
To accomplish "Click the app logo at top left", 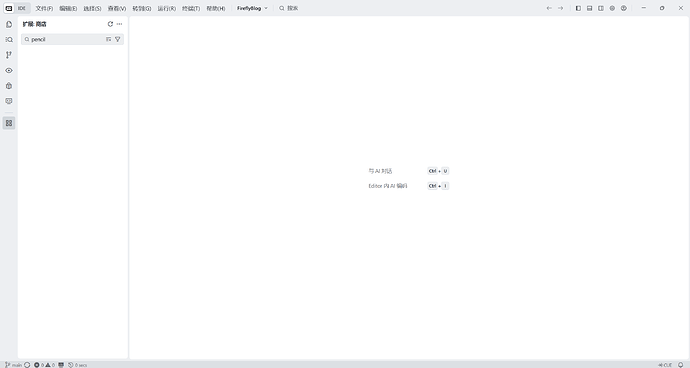I will pos(9,8).
